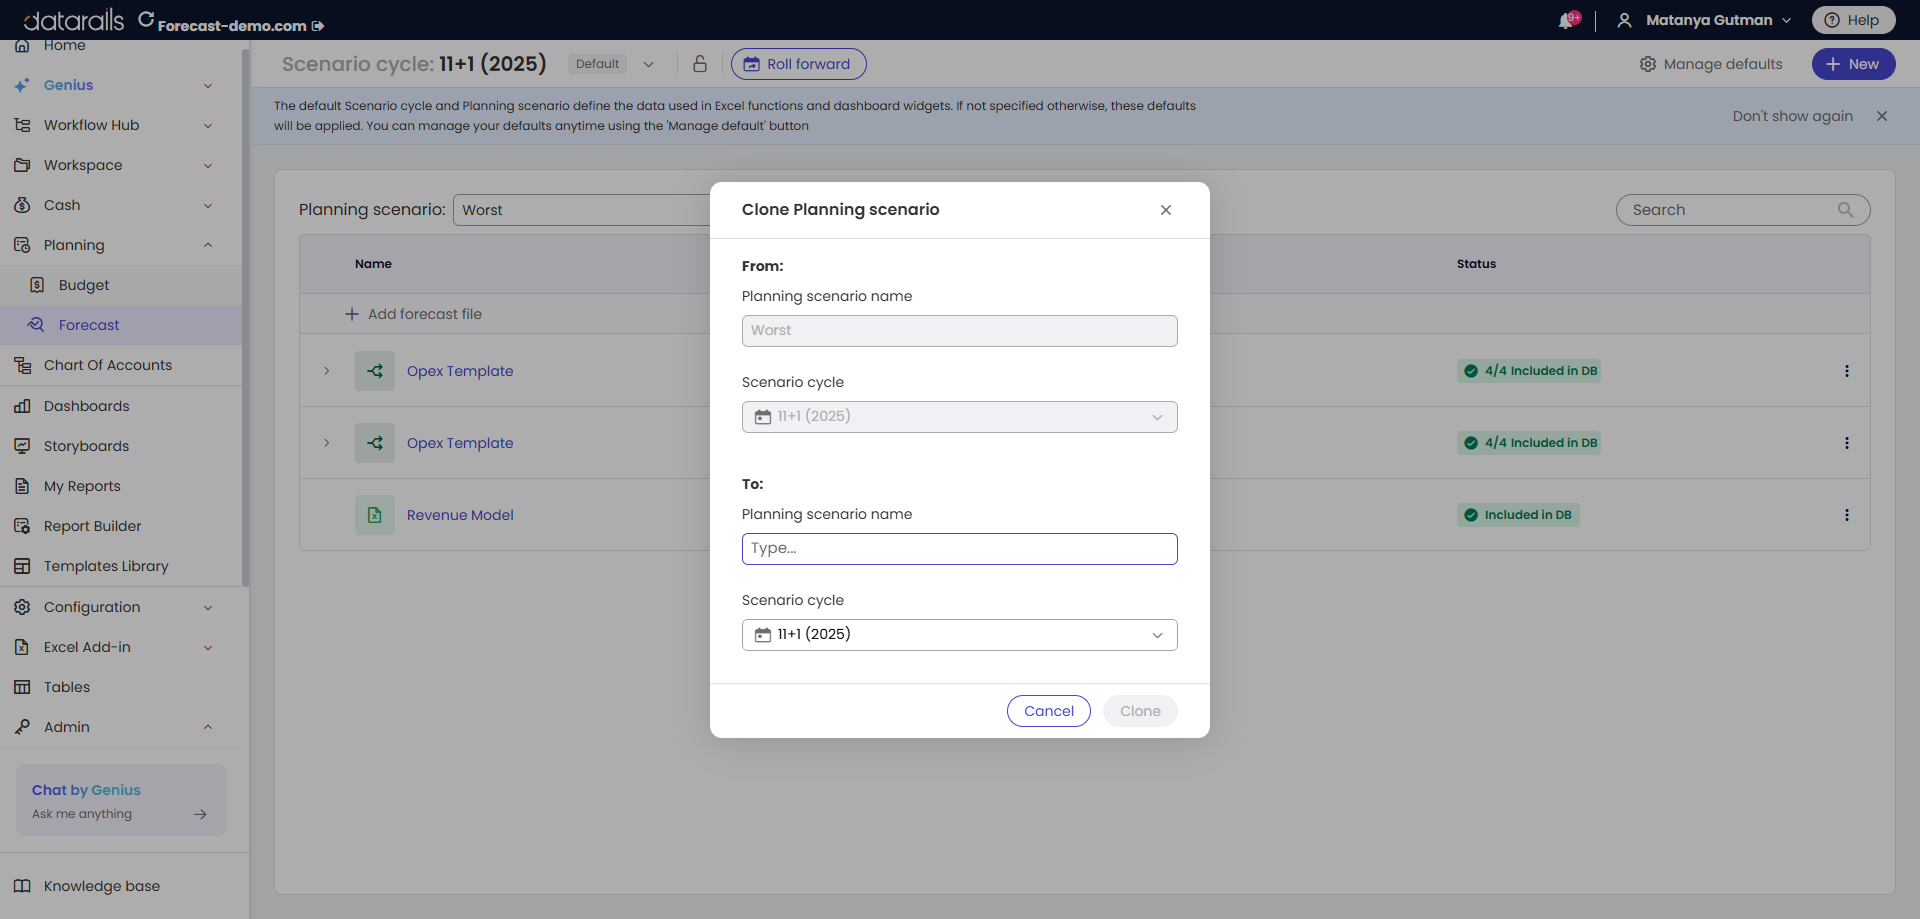The height and width of the screenshot is (919, 1920).
Task: Open the Knowledge base link
Action: click(101, 886)
